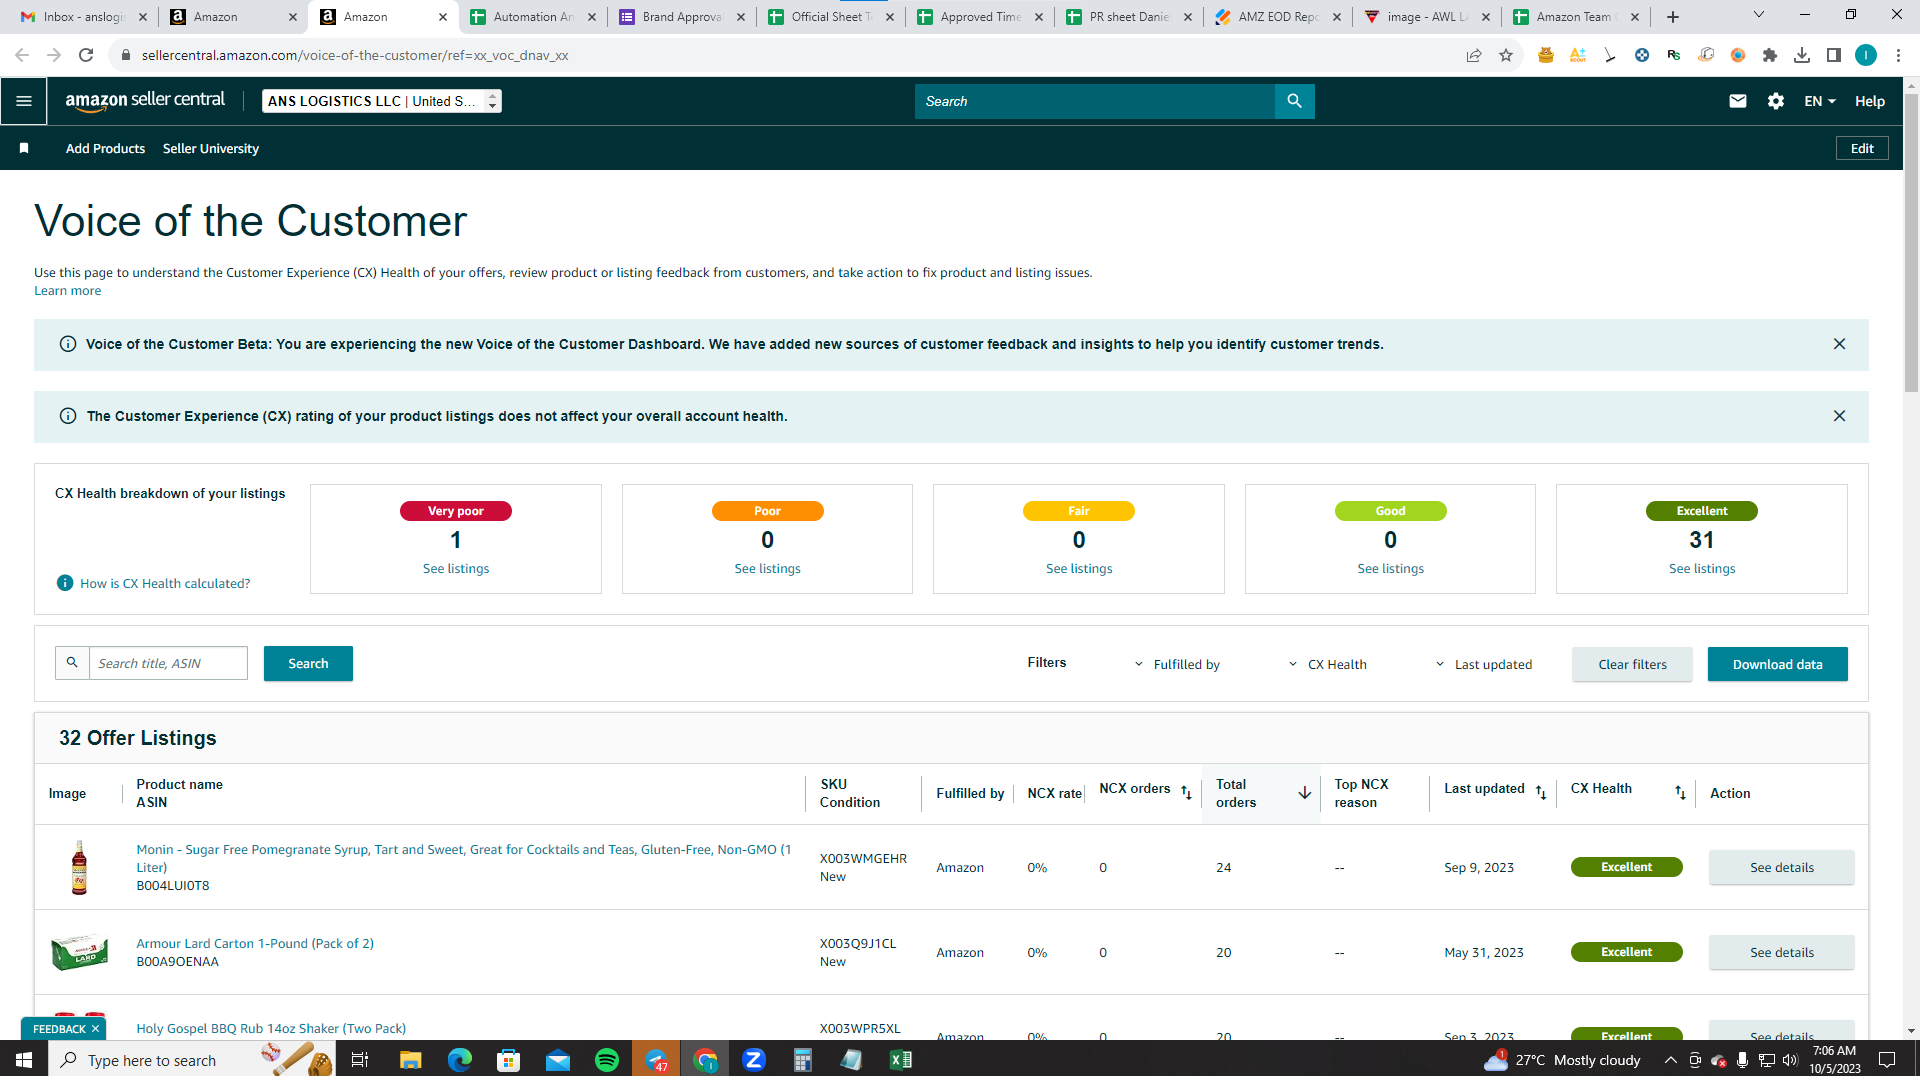Viewport: 1920px width, 1076px height.
Task: Open the ANS LOGISTICS LLC account selector
Action: click(x=381, y=101)
